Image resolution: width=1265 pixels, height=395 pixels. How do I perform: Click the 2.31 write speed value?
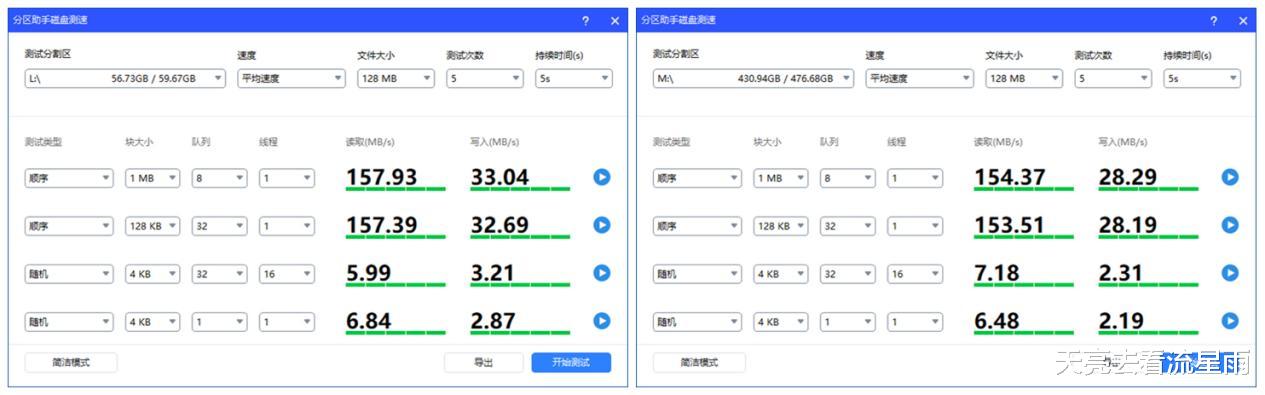(x=1120, y=273)
